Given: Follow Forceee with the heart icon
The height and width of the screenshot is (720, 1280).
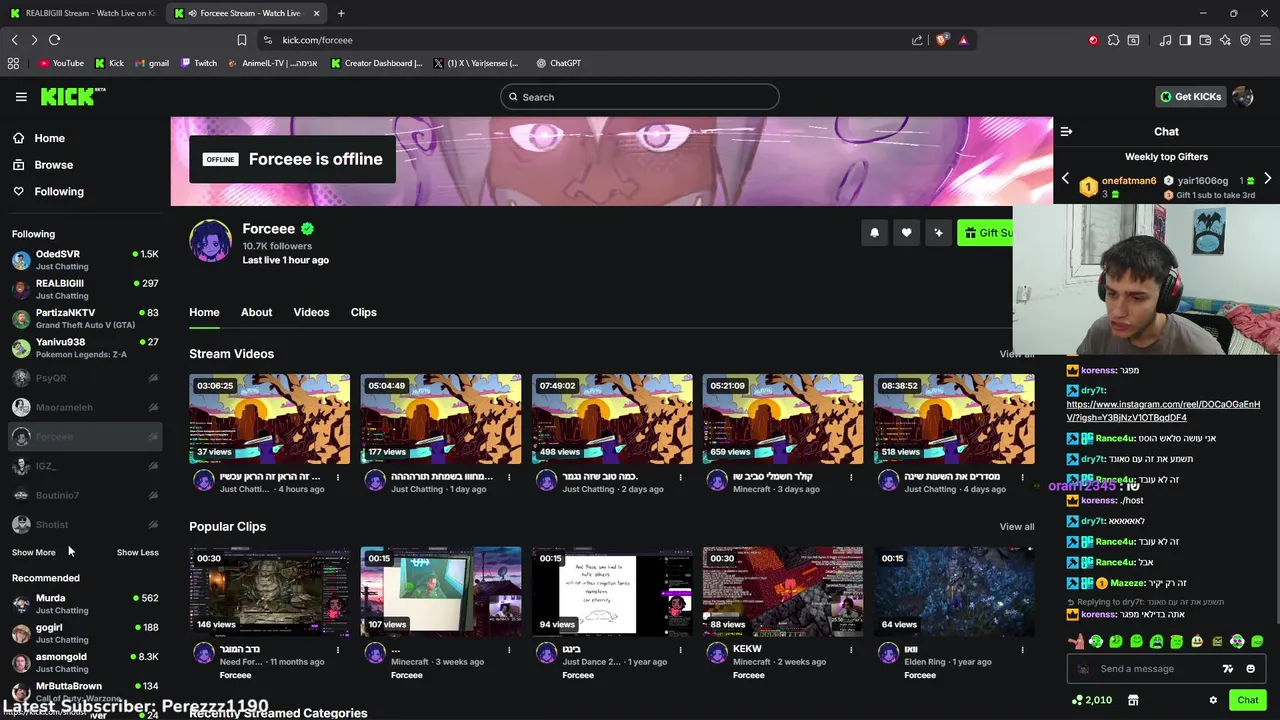Looking at the screenshot, I should pyautogui.click(x=906, y=233).
